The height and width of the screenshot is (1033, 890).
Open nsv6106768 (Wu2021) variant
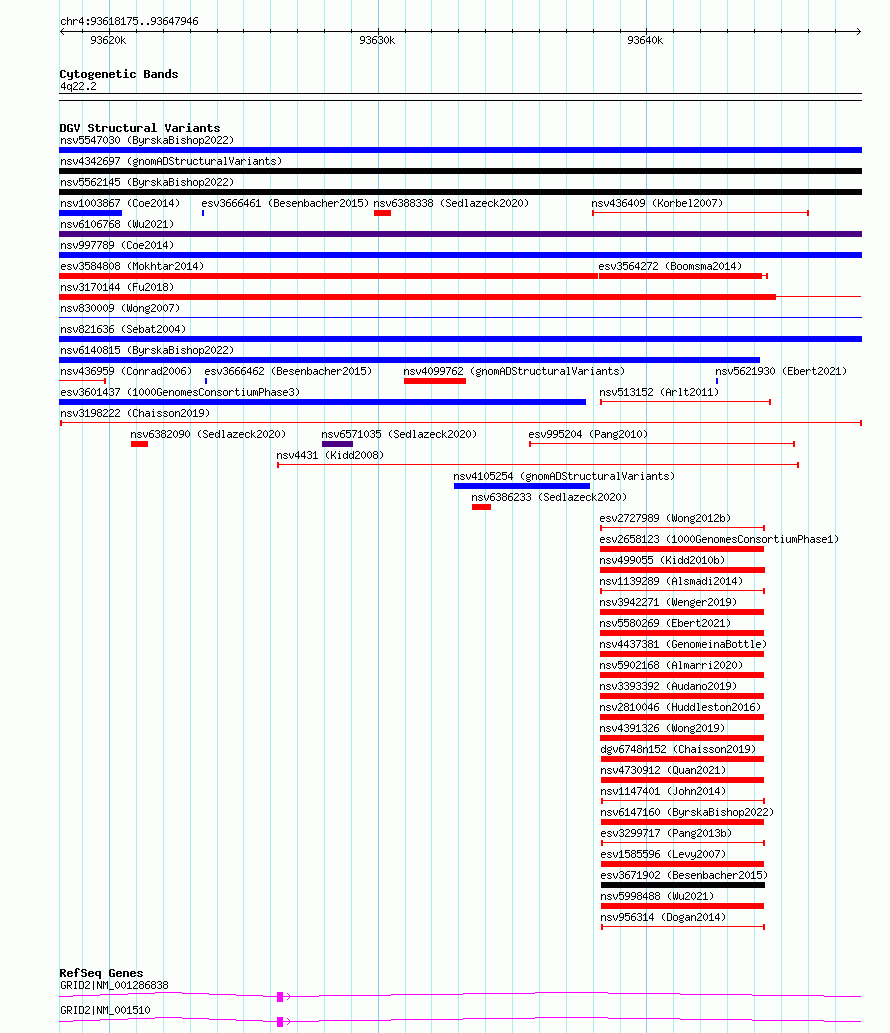pyautogui.click(x=117, y=225)
